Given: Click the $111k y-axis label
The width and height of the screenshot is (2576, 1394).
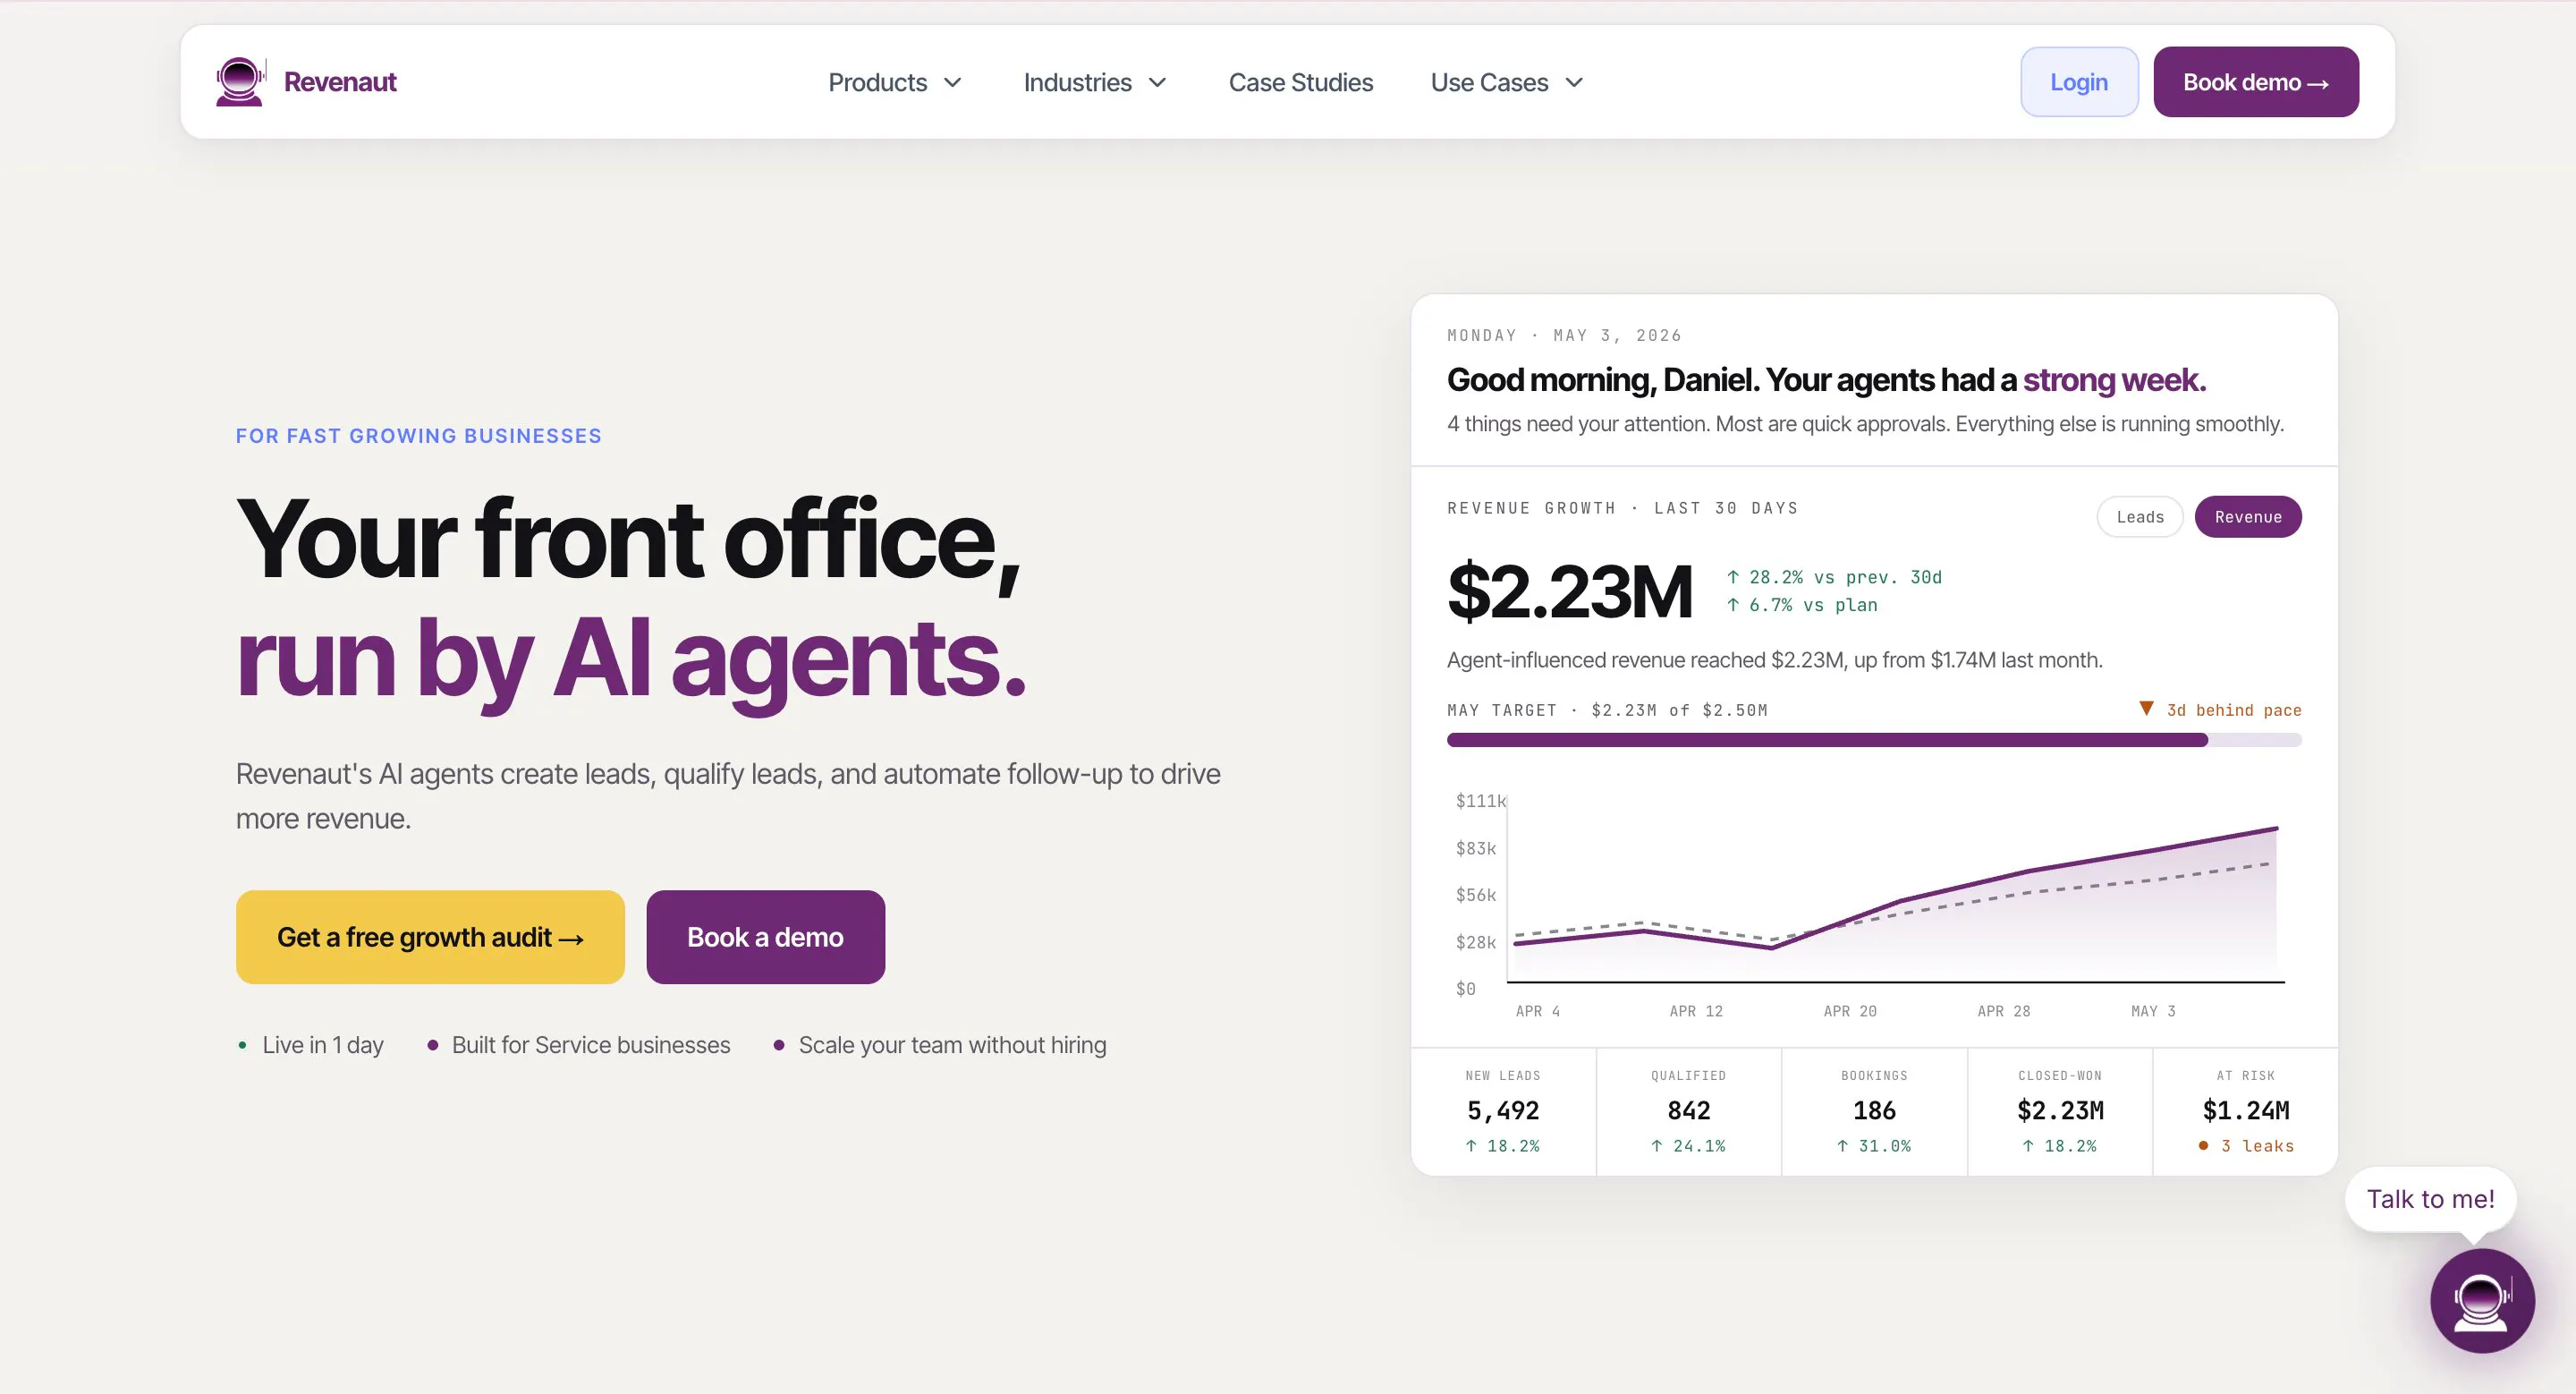Looking at the screenshot, I should point(1480,801).
